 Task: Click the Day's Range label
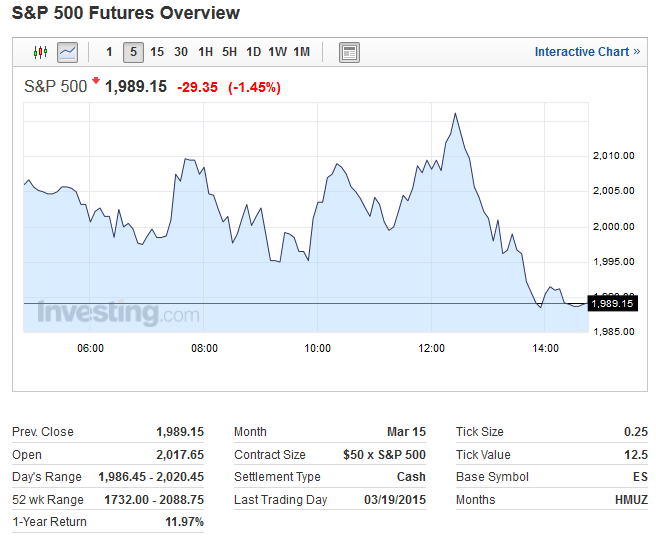pyautogui.click(x=47, y=477)
